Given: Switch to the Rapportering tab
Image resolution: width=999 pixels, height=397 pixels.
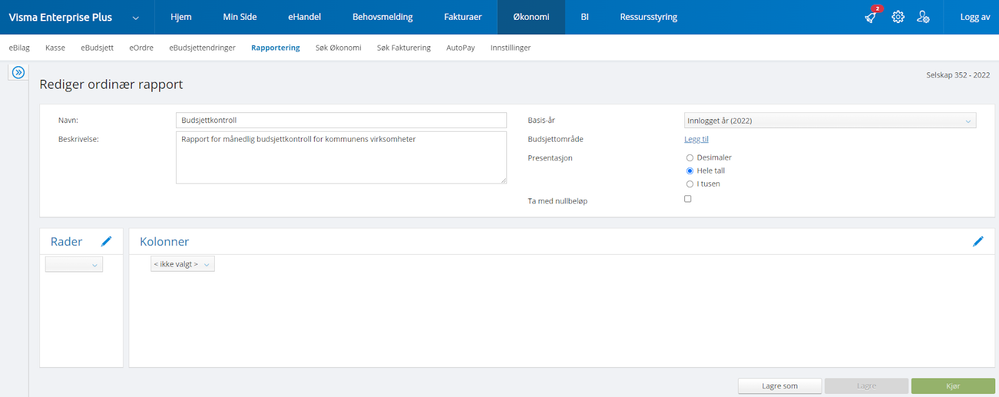Looking at the screenshot, I should coord(275,48).
